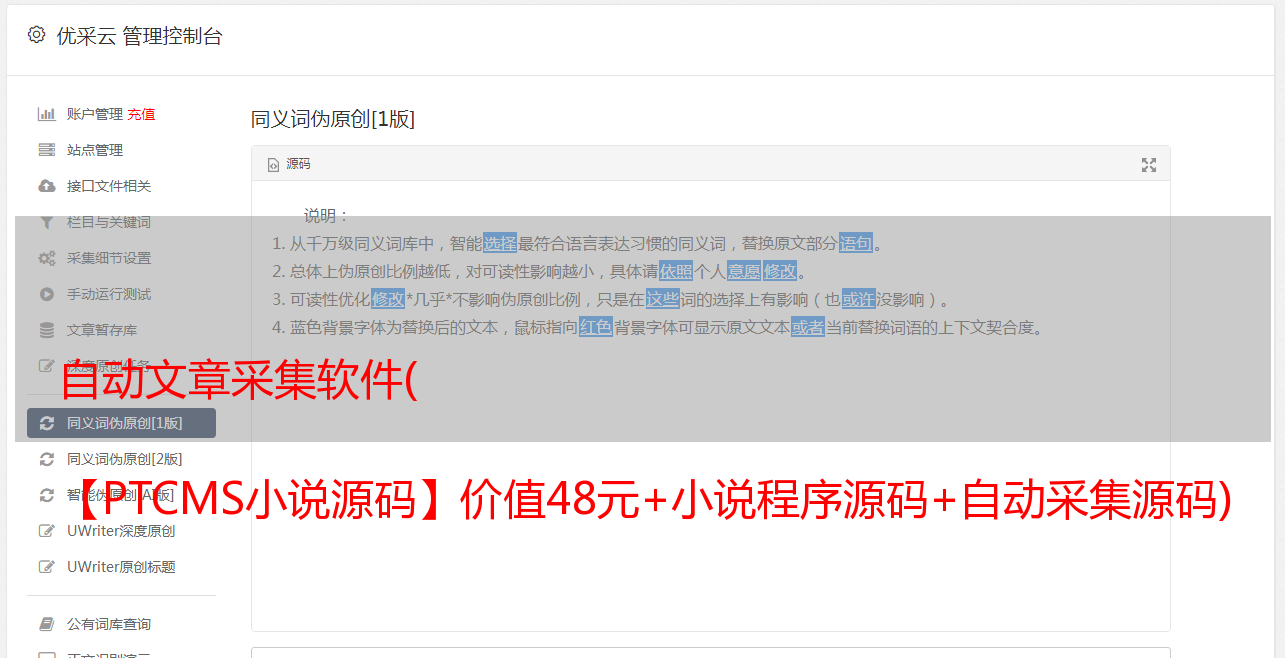Click the 手动运行测试 play icon

coord(46,294)
